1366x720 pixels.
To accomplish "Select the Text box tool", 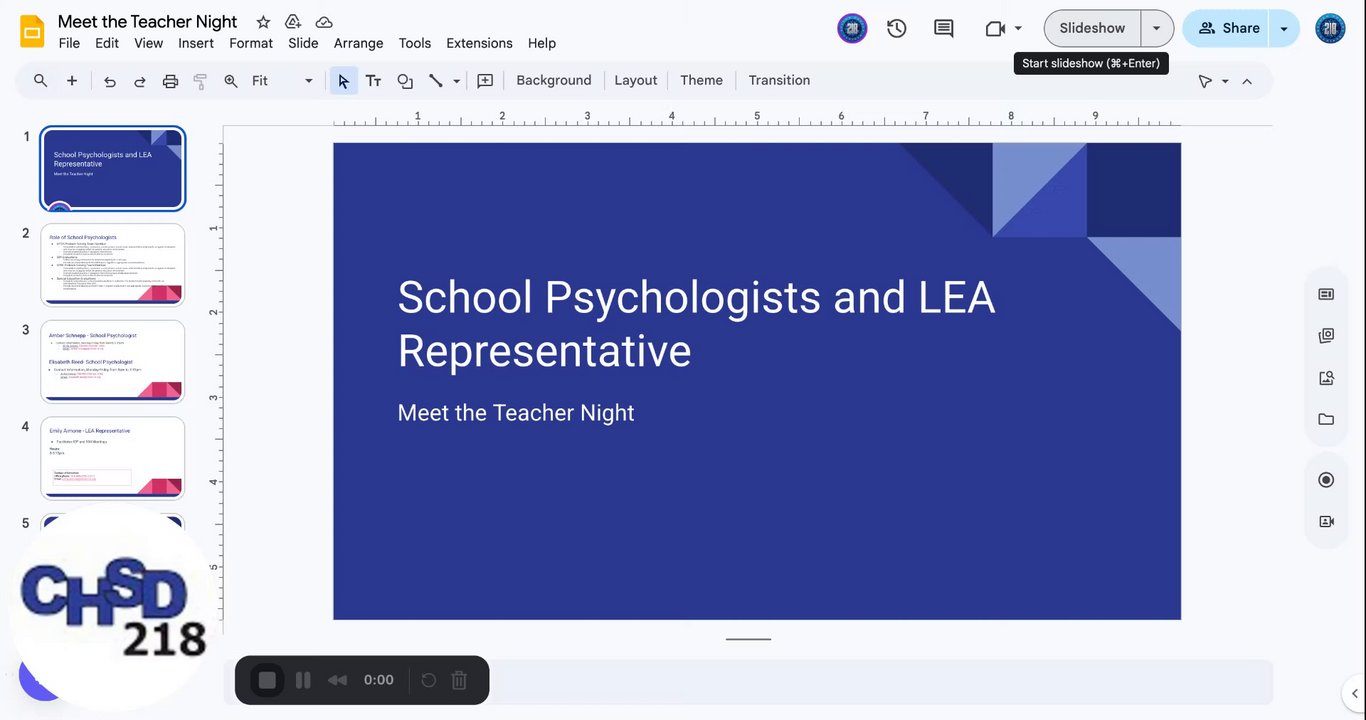I will 373,81.
